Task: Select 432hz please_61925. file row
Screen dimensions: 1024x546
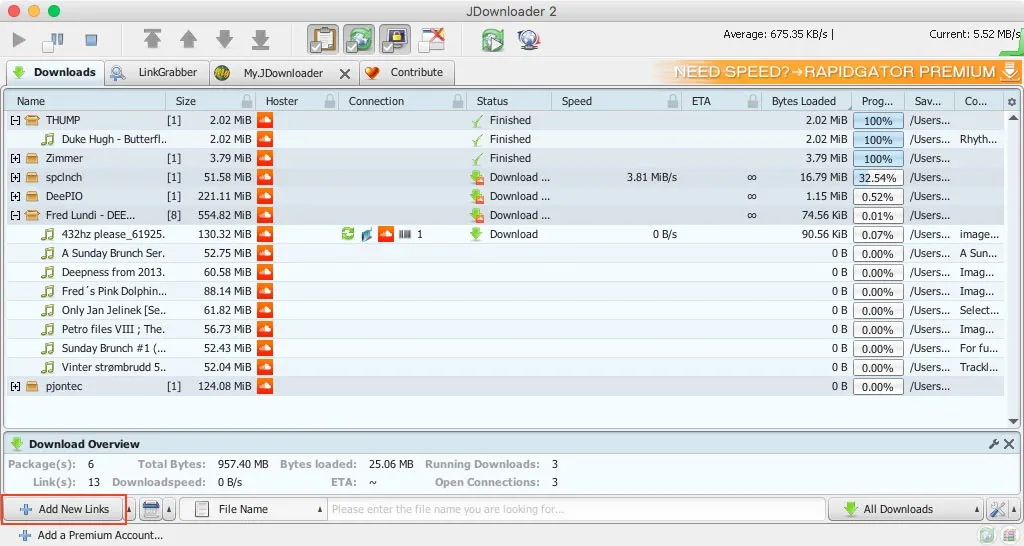Action: pos(505,234)
